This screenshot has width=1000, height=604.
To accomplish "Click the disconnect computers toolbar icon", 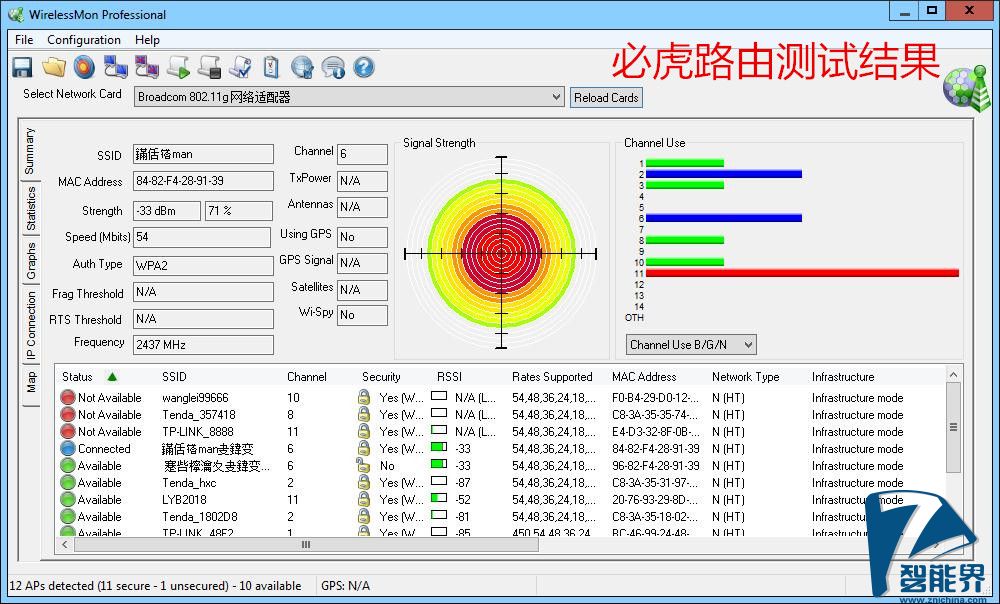I will click(147, 67).
